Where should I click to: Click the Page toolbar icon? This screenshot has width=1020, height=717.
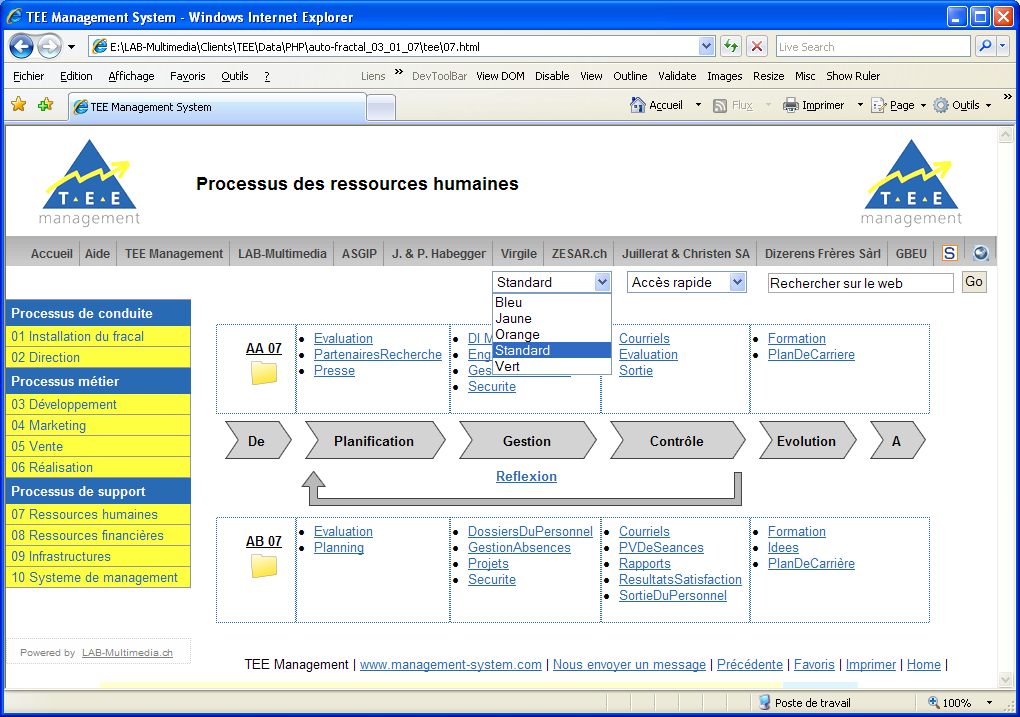pos(878,105)
